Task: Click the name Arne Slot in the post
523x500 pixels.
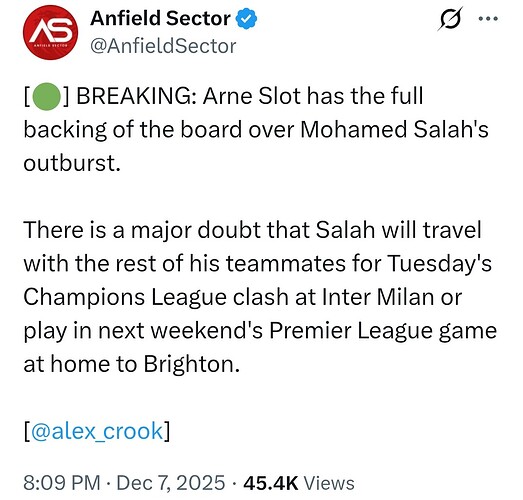Action: click(x=252, y=96)
